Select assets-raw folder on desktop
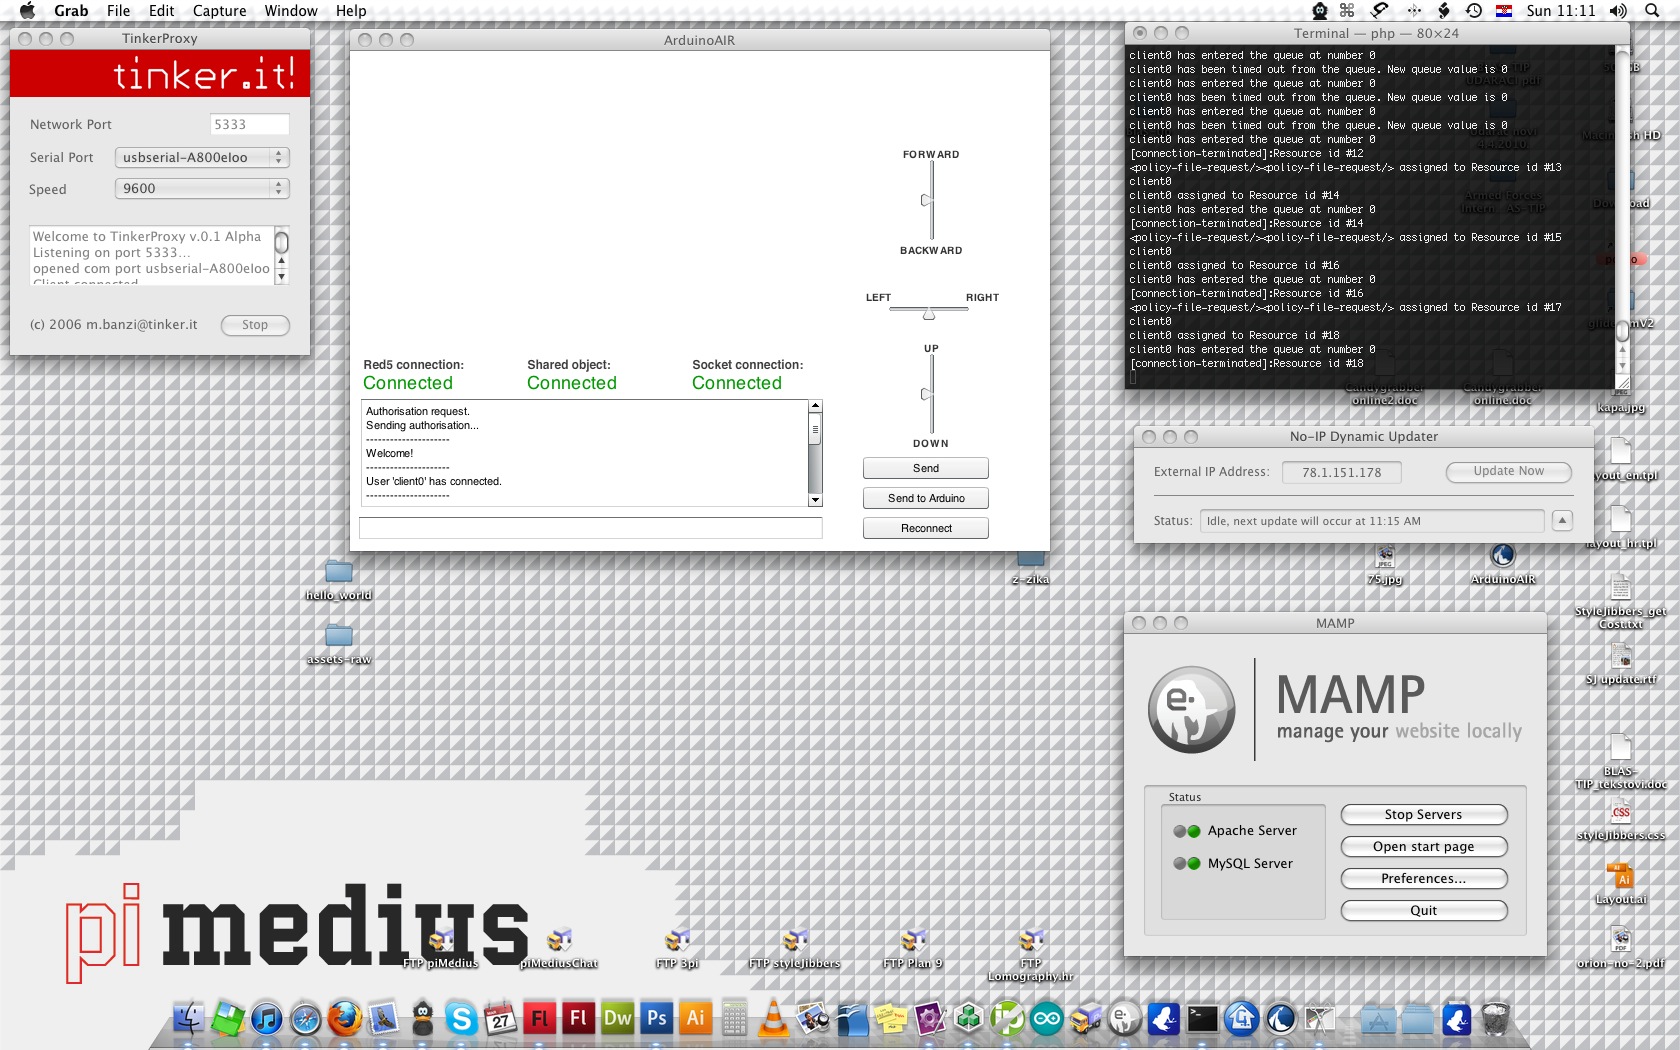The width and height of the screenshot is (1680, 1050). (339, 645)
